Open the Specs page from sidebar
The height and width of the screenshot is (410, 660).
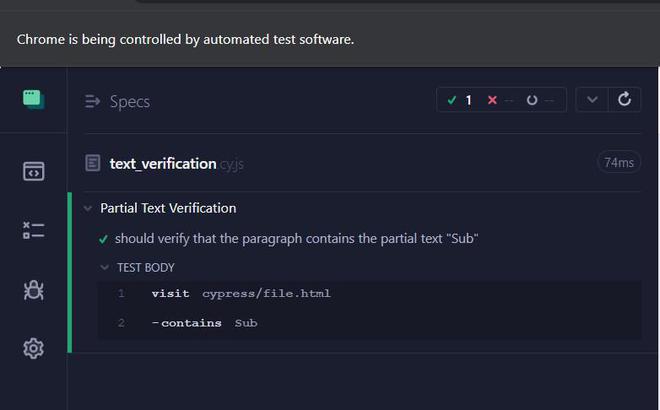coord(33,171)
